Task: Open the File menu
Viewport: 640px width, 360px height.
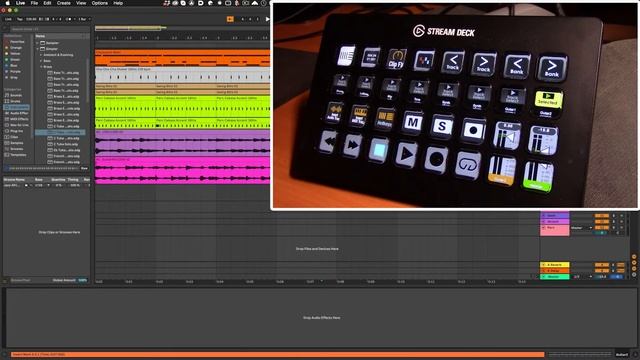Action: click(x=34, y=3)
